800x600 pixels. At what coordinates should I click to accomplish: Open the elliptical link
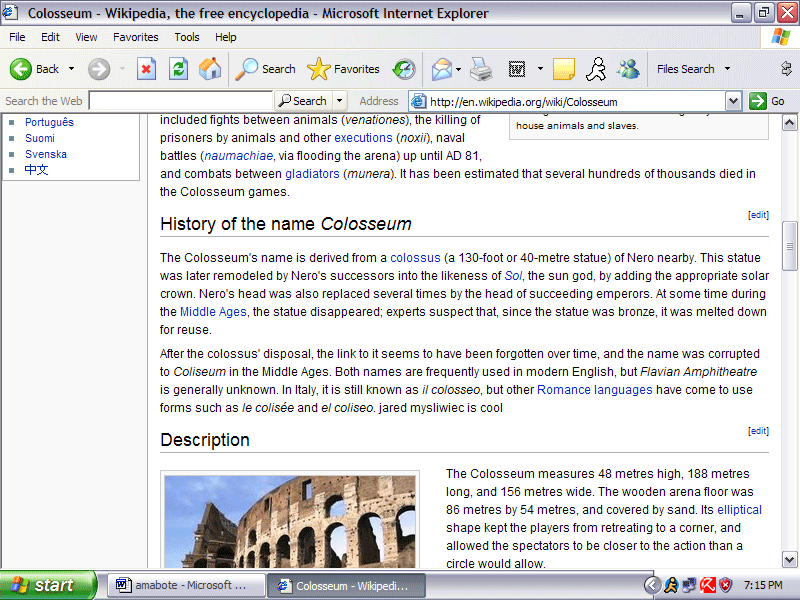point(739,510)
